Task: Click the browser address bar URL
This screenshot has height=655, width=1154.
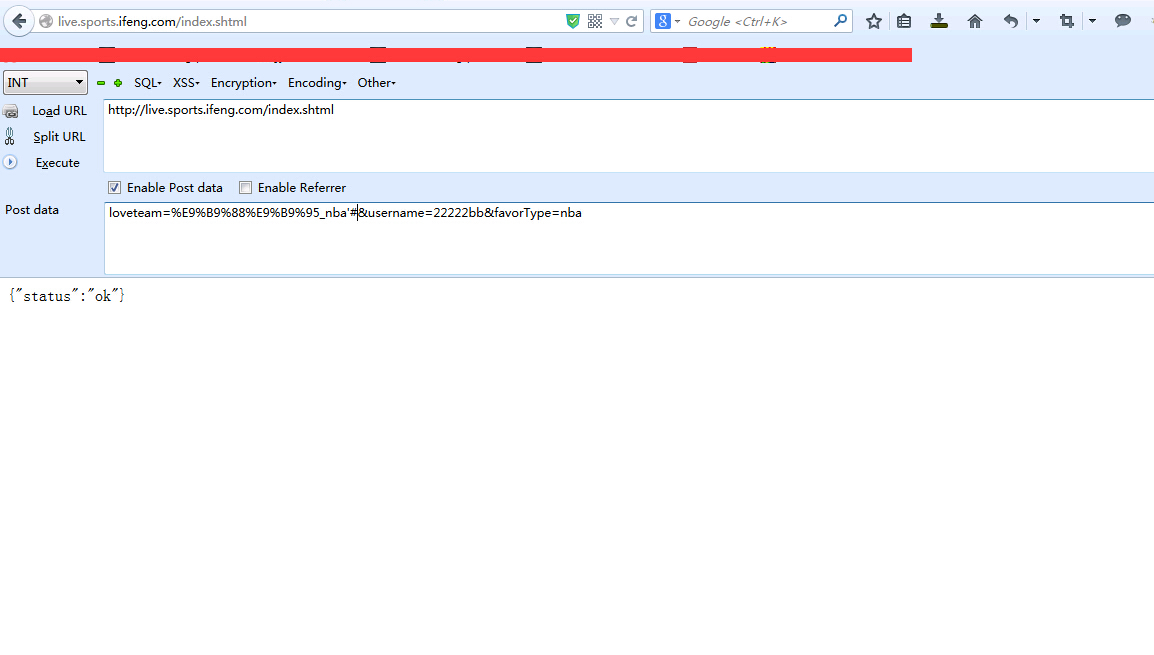Action: click(152, 21)
